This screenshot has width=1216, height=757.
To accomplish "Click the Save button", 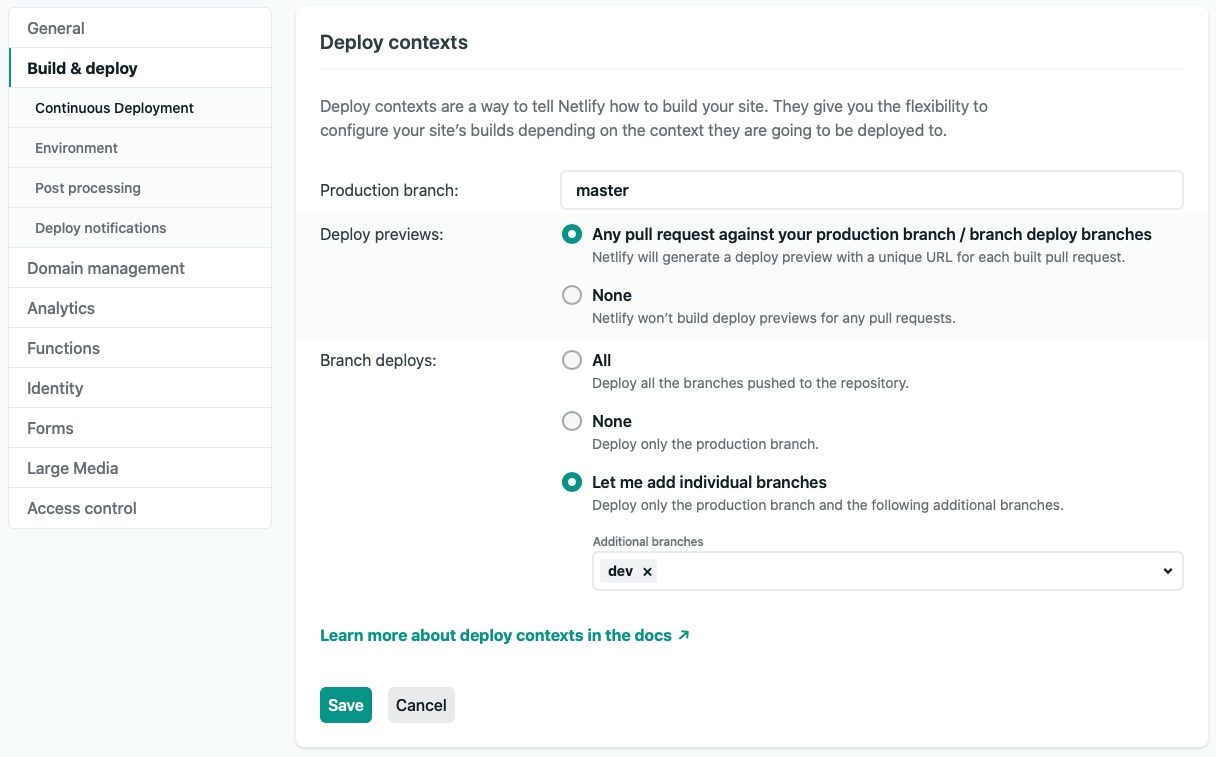I will [345, 705].
